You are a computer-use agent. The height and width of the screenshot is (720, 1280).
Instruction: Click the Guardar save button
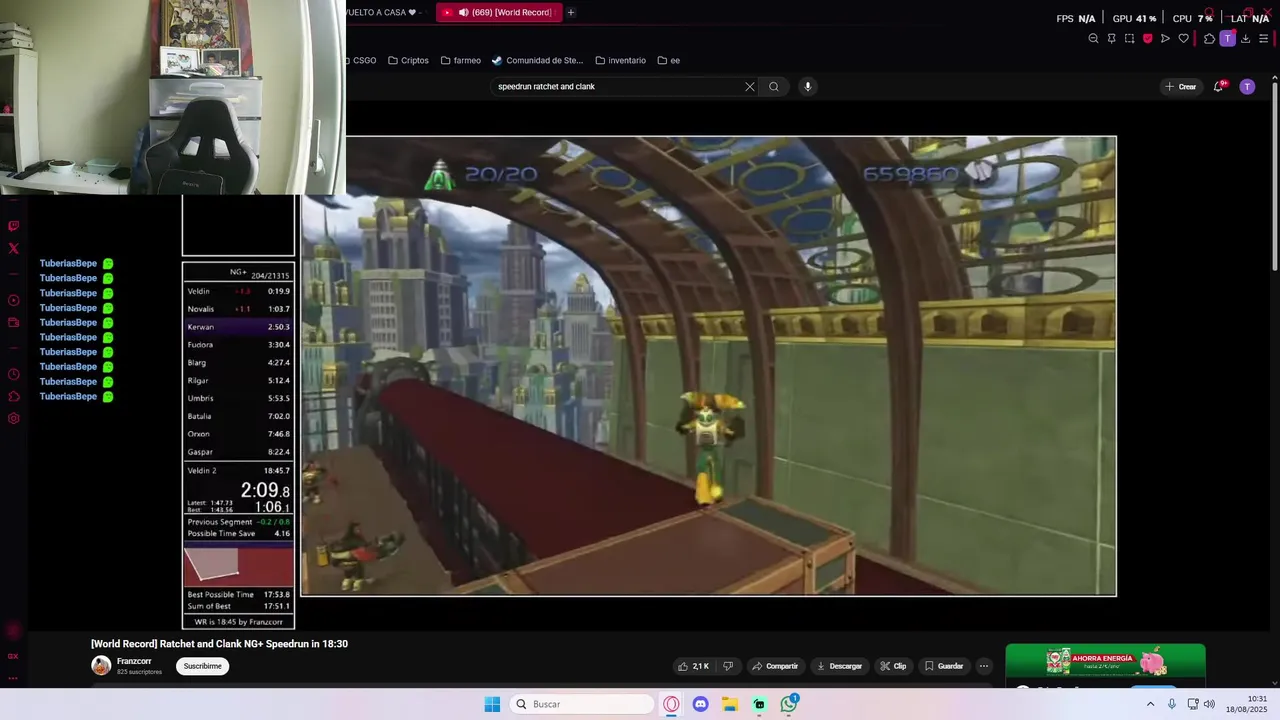(943, 666)
